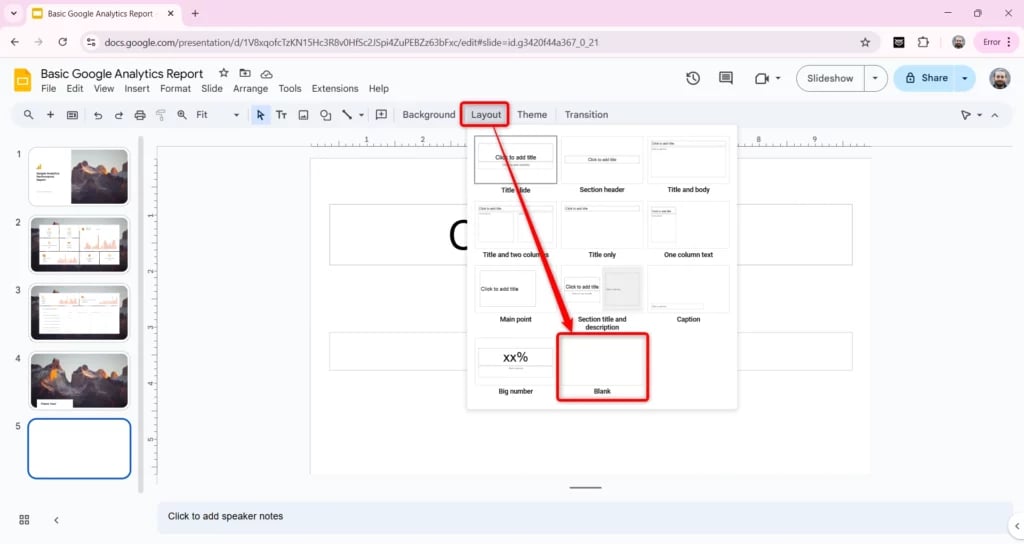Open the Insert menu
The image size is (1024, 544).
137,89
